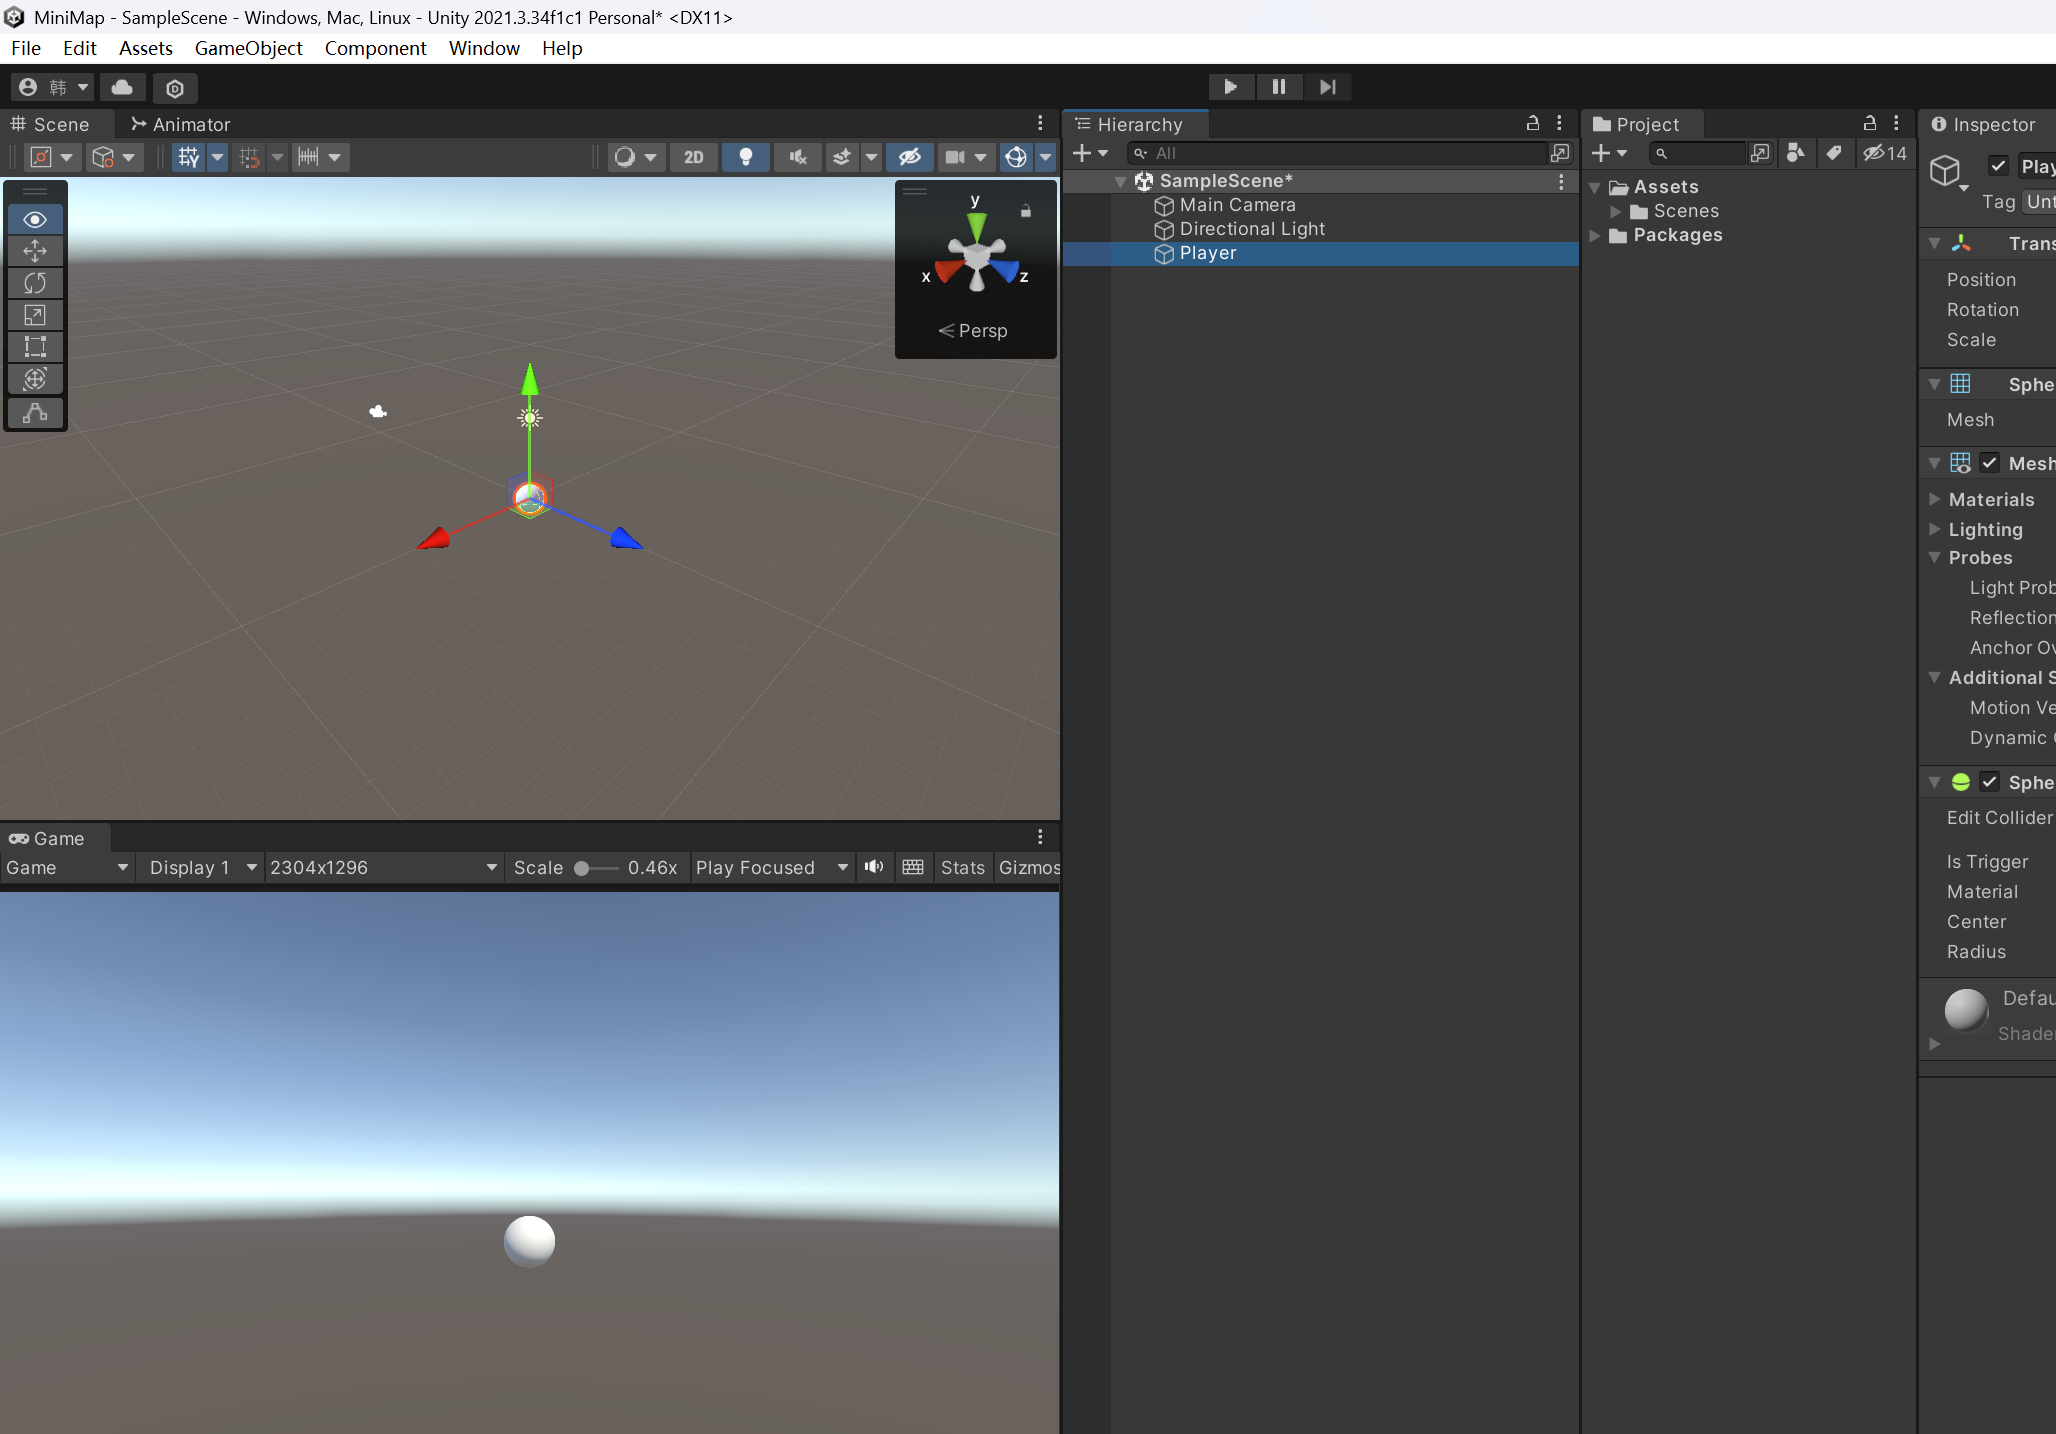Click the Step forward button
The image size is (2056, 1434).
(x=1327, y=87)
